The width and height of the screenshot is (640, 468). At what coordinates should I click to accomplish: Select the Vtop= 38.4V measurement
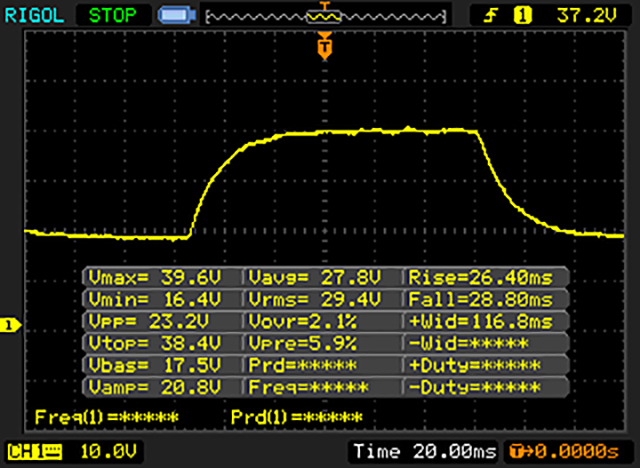(x=155, y=344)
